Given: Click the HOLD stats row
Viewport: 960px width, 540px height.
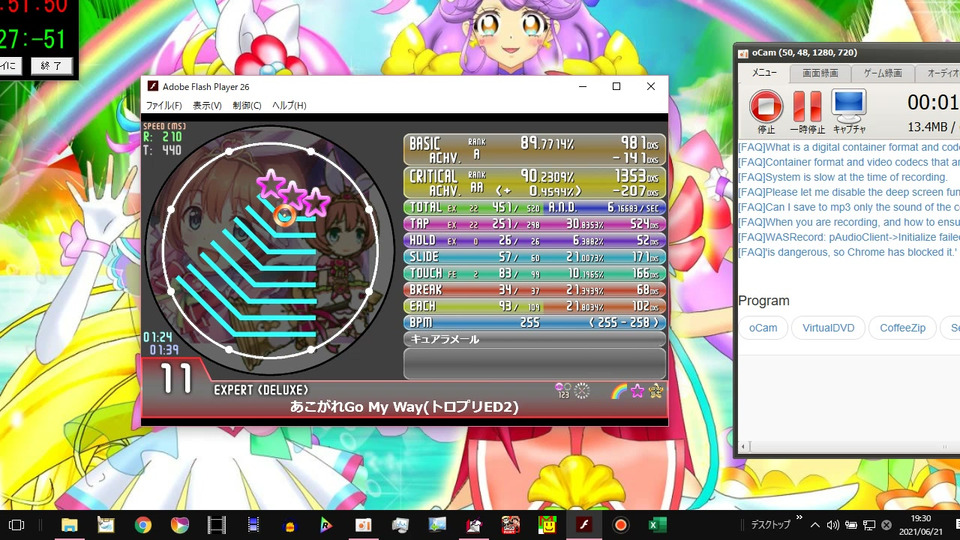Looking at the screenshot, I should [x=534, y=241].
